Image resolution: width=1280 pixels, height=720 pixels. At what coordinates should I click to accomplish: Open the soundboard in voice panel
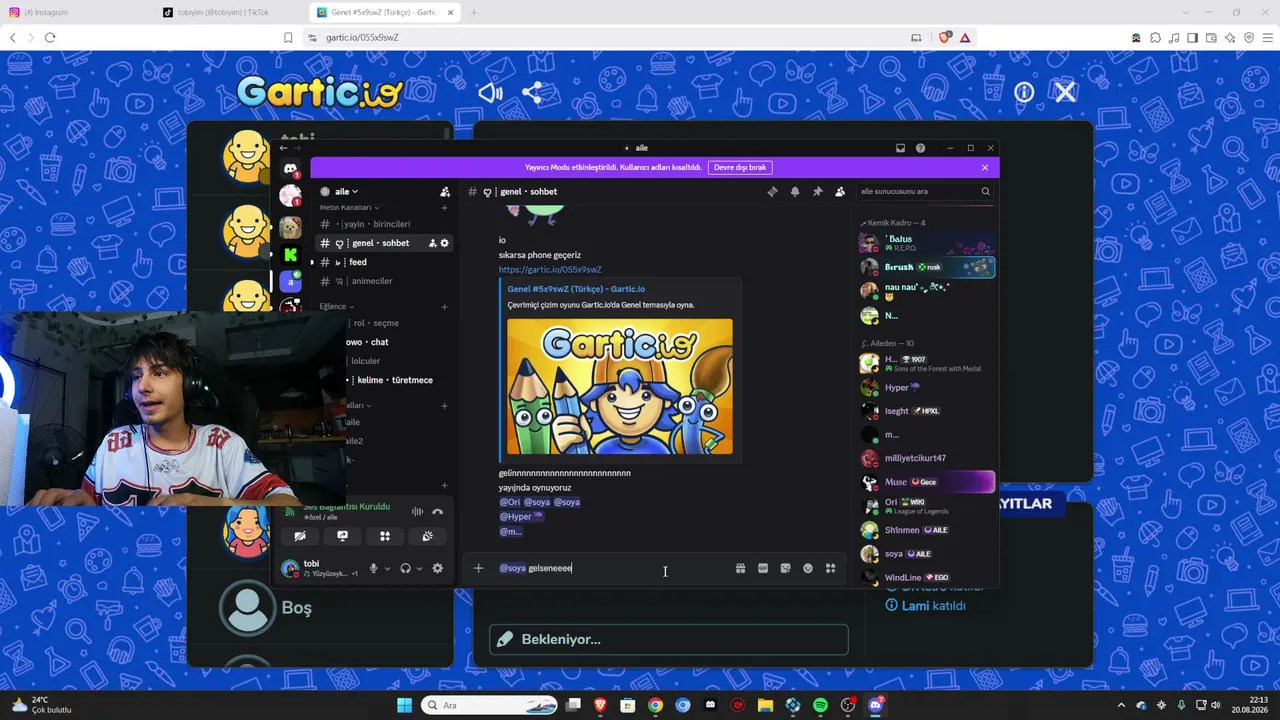pos(427,536)
